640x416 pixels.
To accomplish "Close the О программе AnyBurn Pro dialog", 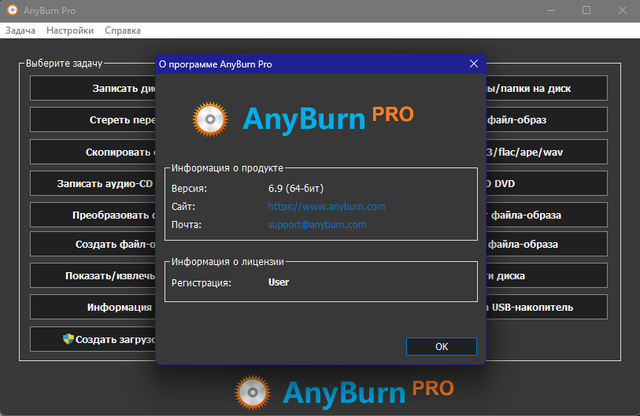I will point(473,64).
